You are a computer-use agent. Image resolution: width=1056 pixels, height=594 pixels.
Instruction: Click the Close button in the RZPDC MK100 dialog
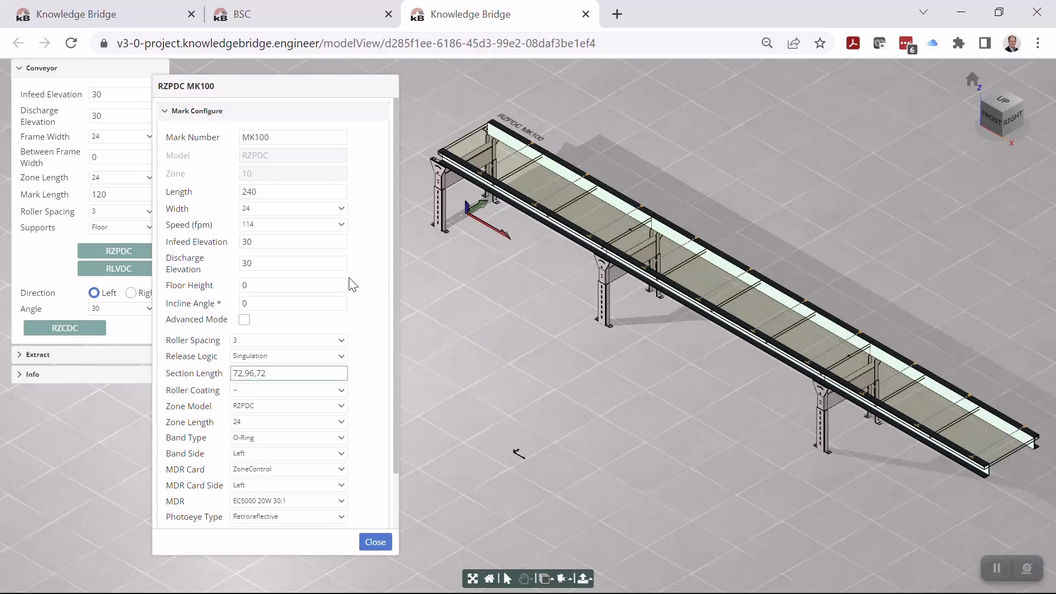pos(375,541)
